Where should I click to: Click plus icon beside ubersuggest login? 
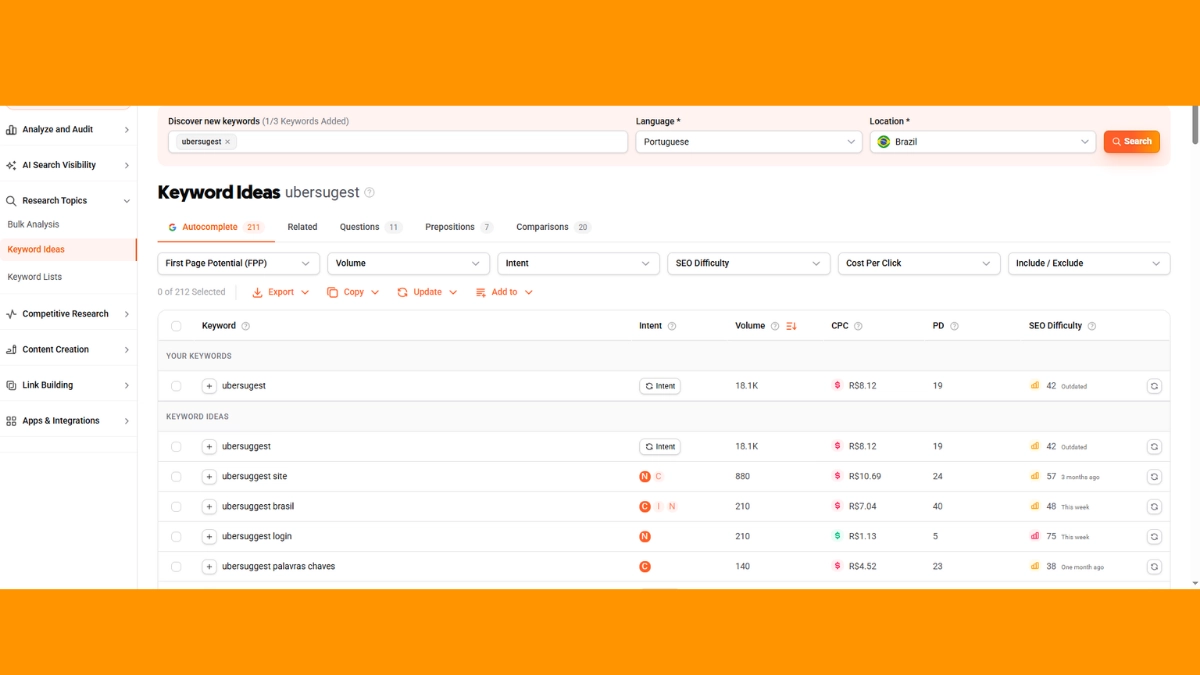coord(209,537)
